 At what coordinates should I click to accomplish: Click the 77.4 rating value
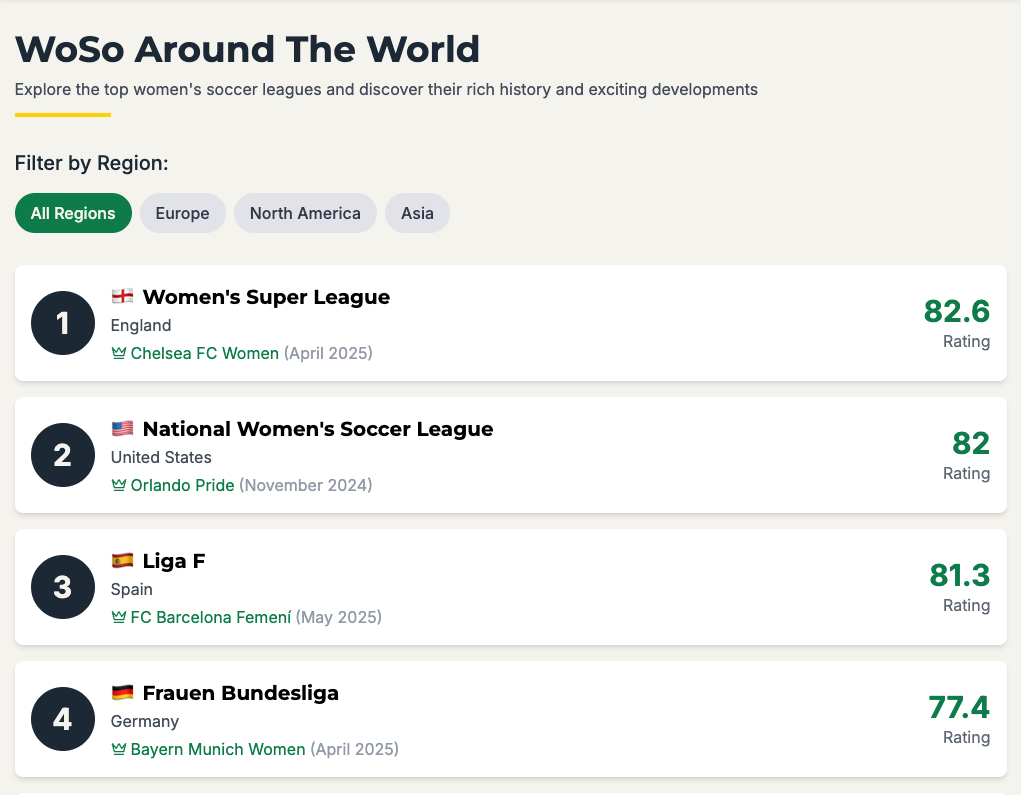click(959, 708)
